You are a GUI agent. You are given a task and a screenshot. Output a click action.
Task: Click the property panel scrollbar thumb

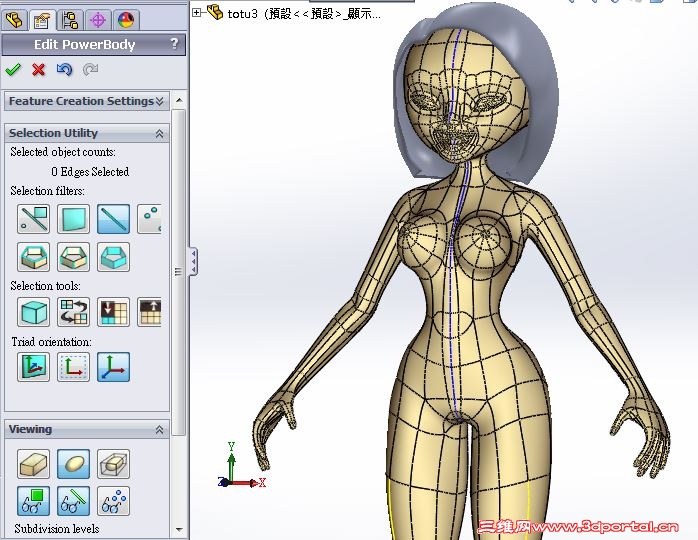(x=179, y=272)
